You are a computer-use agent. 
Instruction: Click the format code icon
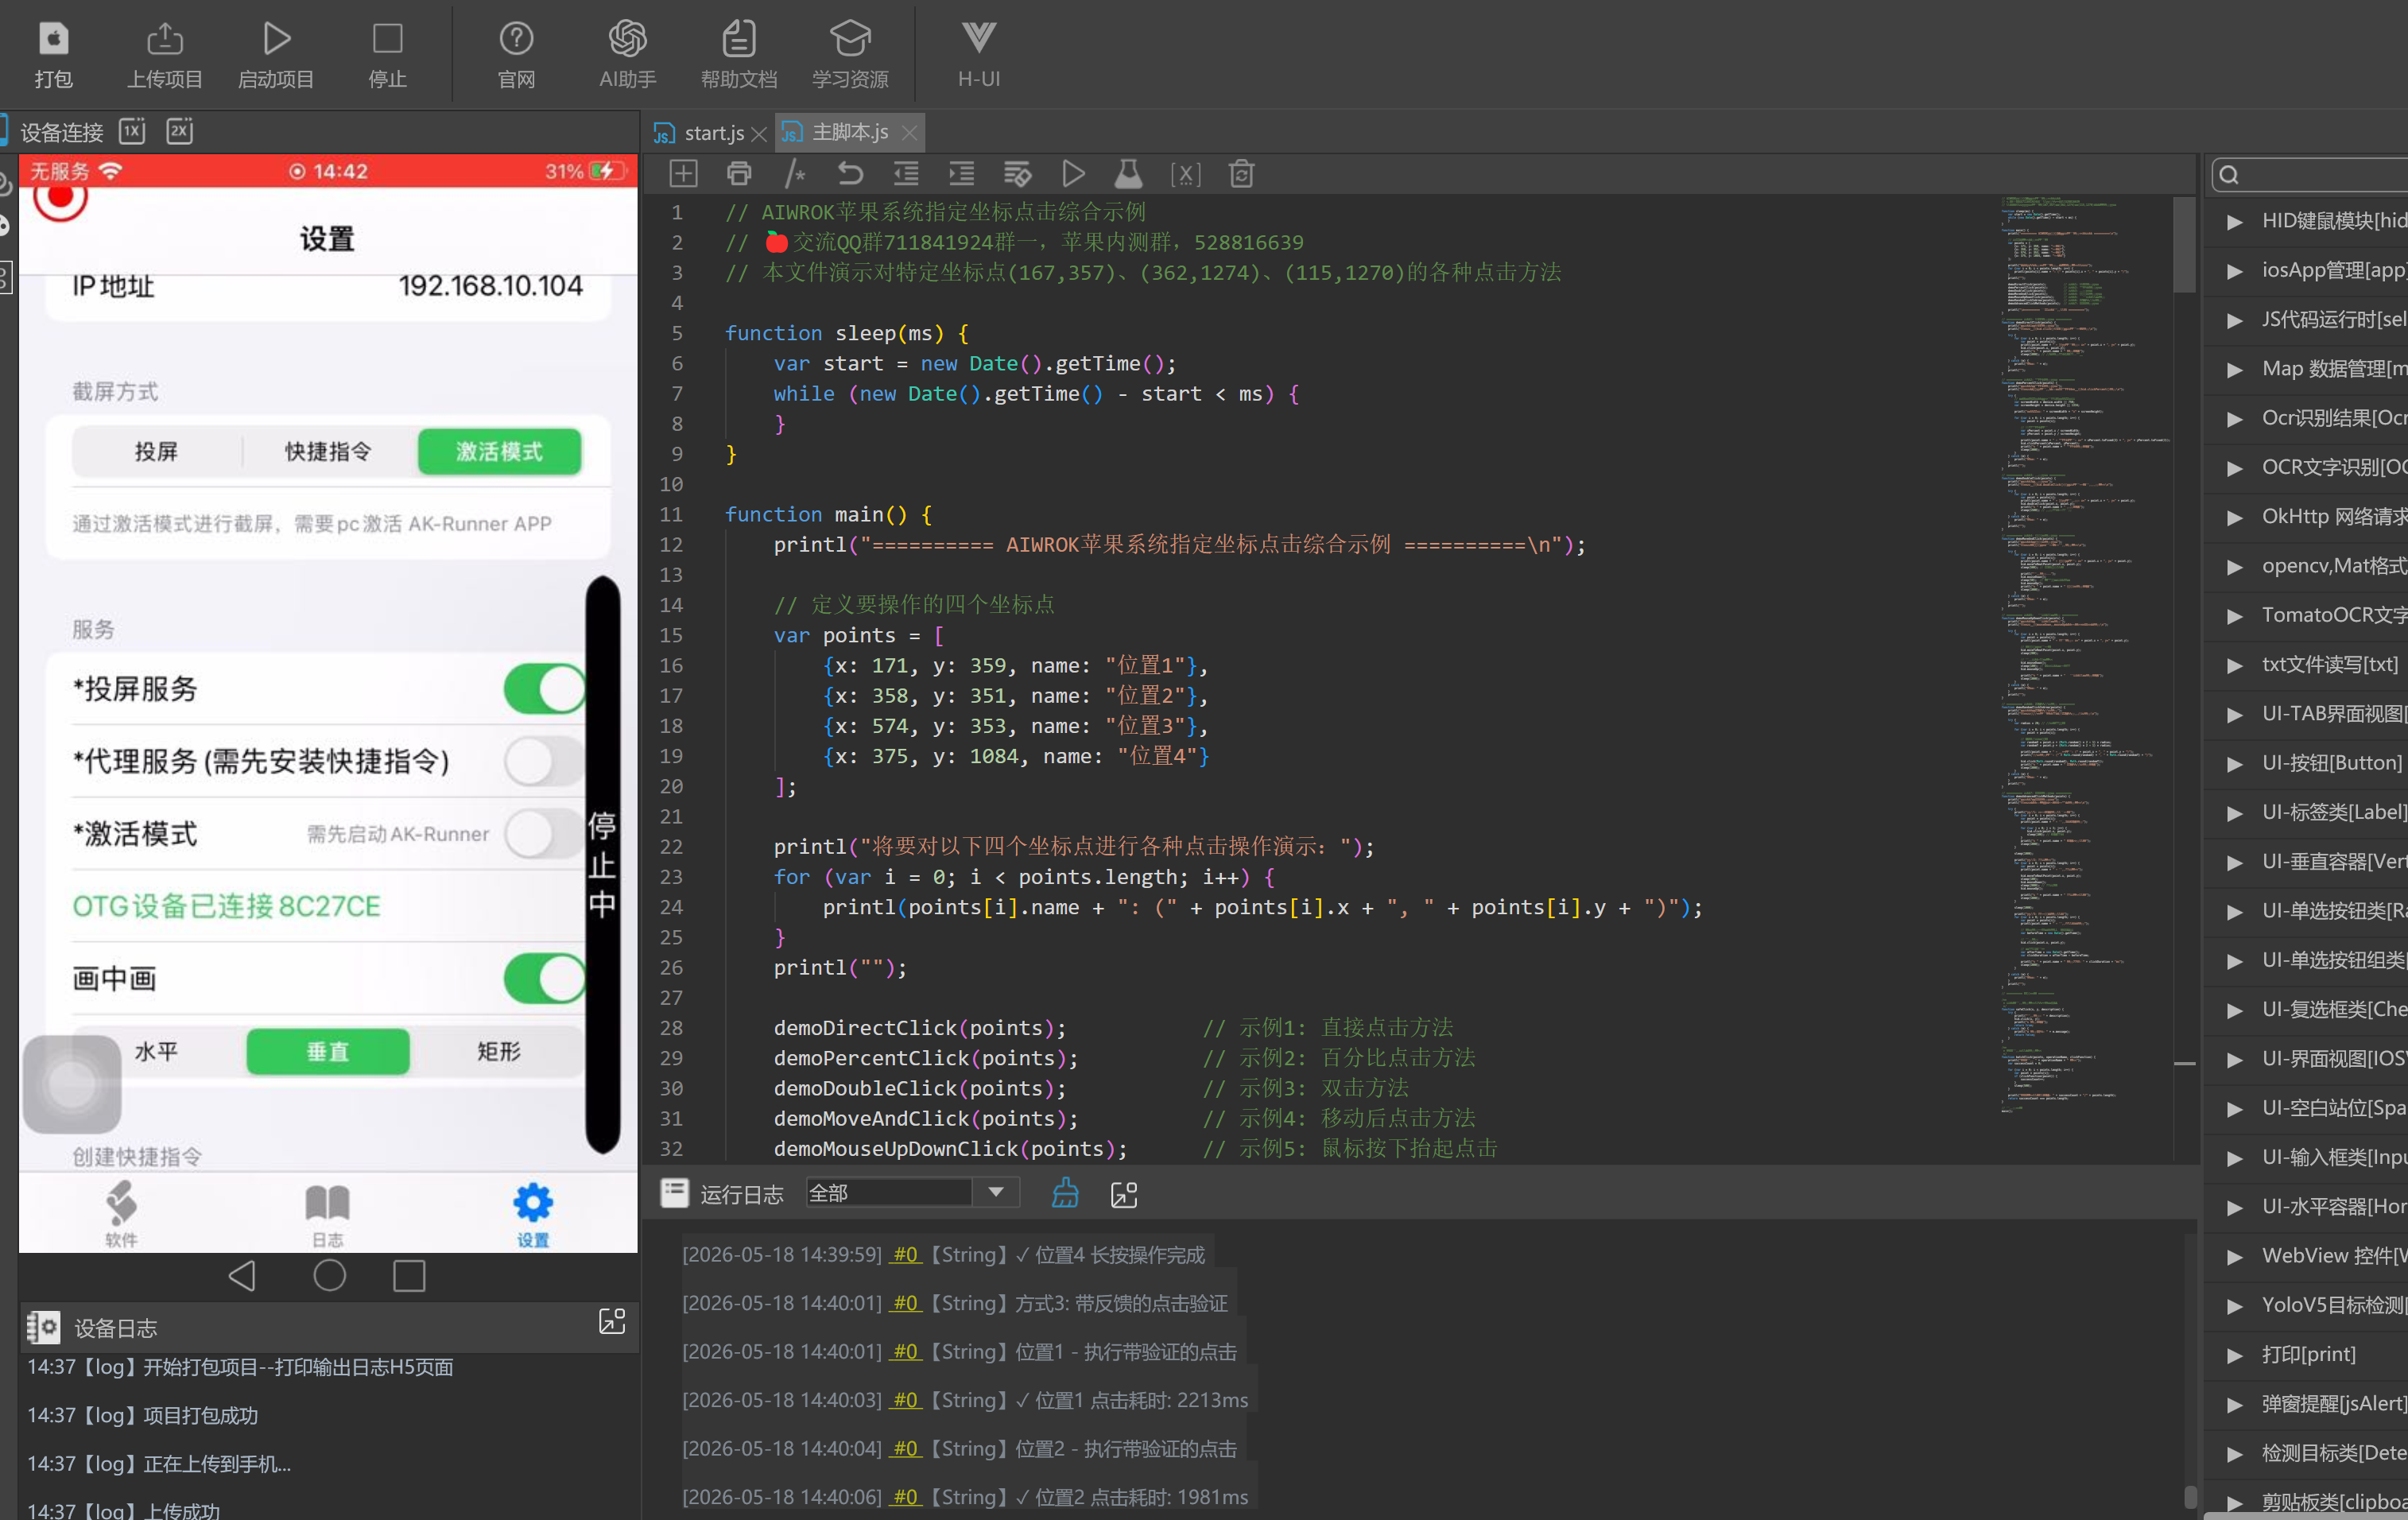pos(1017,174)
